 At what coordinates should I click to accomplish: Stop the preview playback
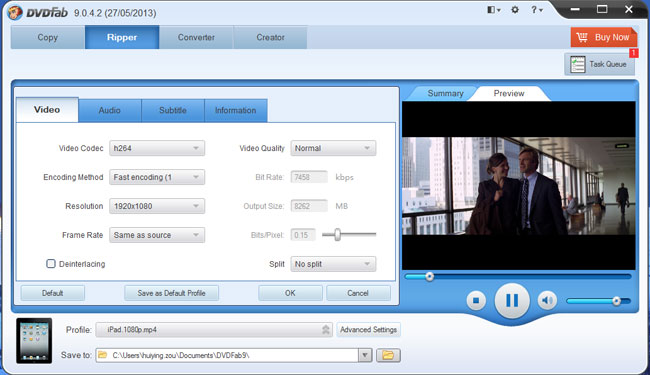coord(476,300)
